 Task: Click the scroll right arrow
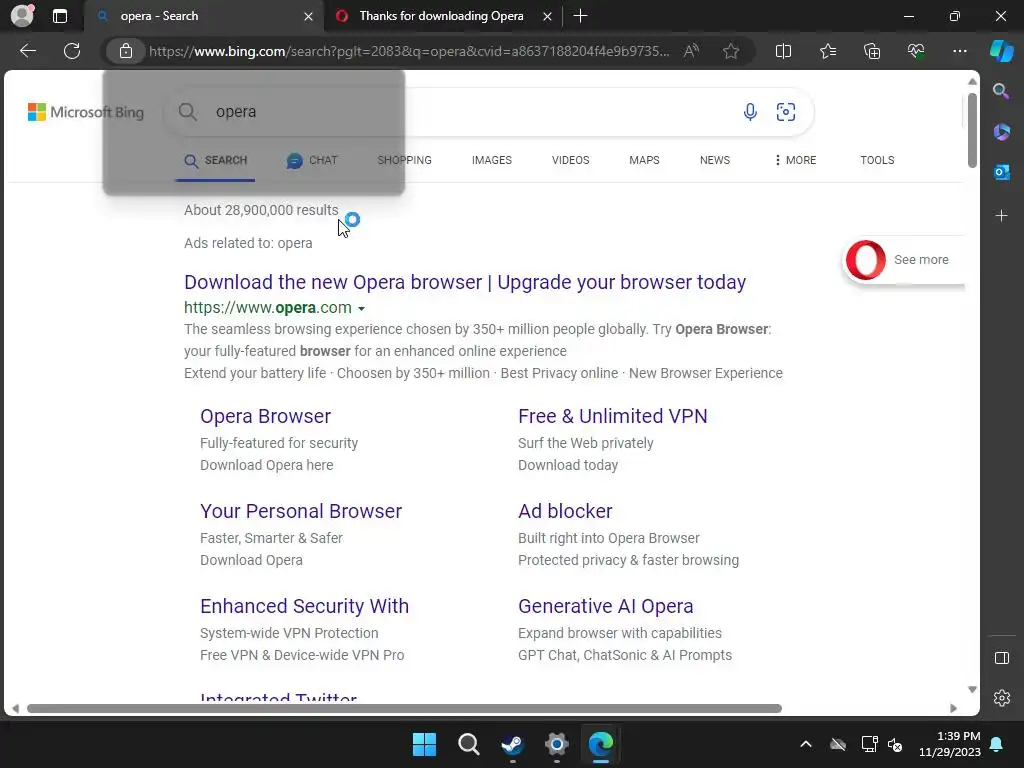click(953, 709)
